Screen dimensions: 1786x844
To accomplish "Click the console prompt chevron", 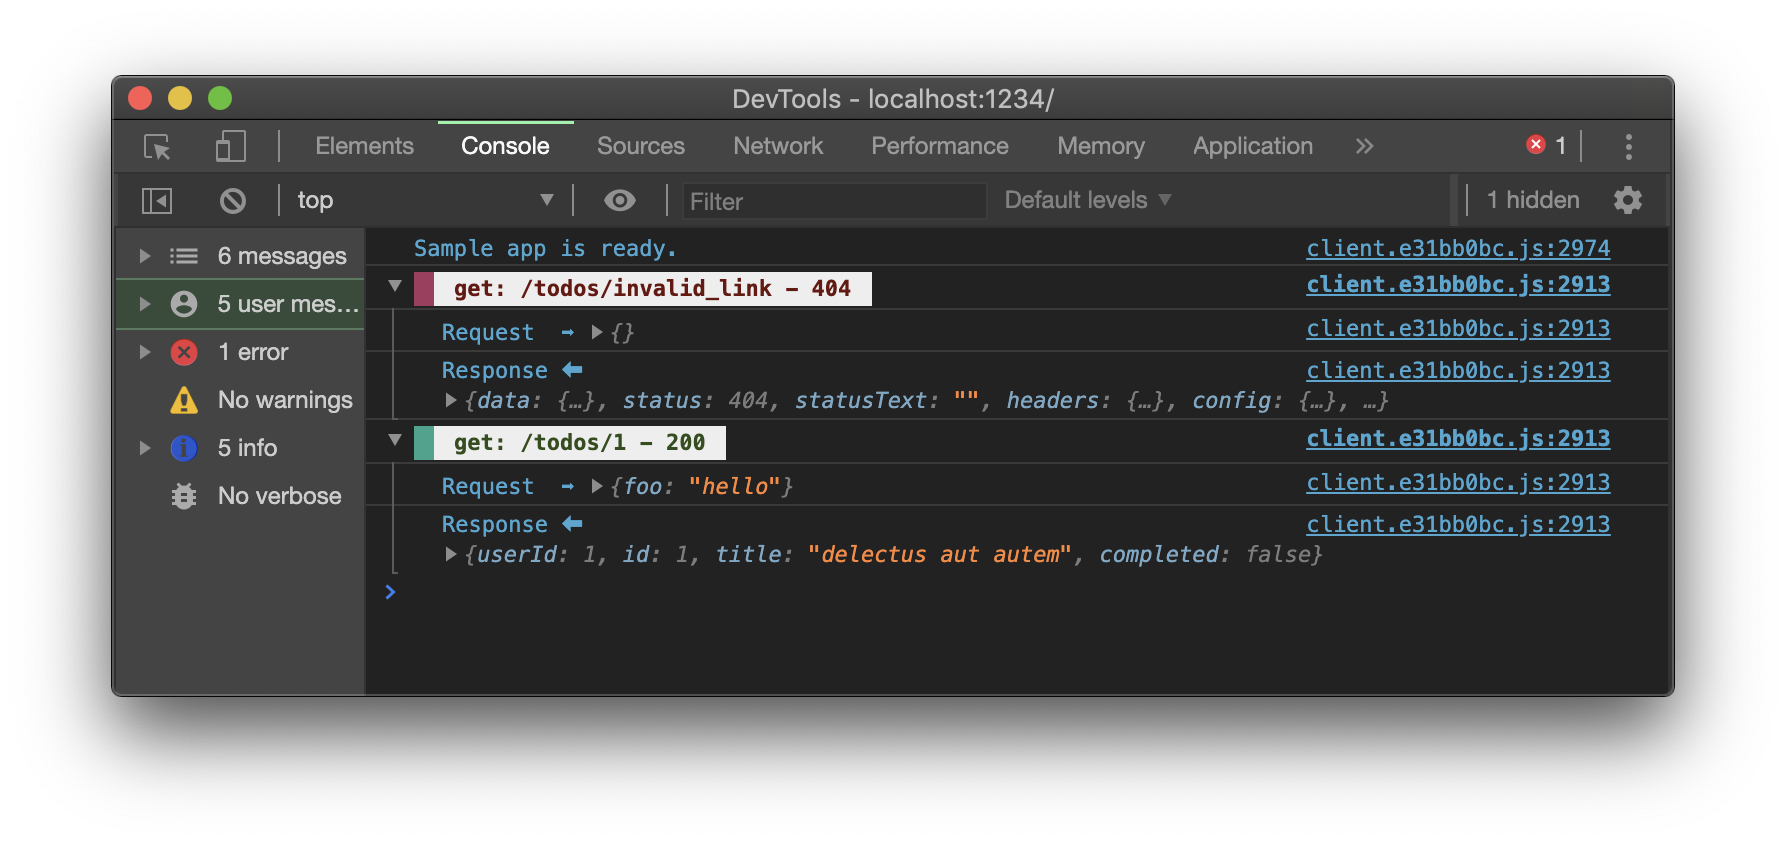I will point(391,592).
